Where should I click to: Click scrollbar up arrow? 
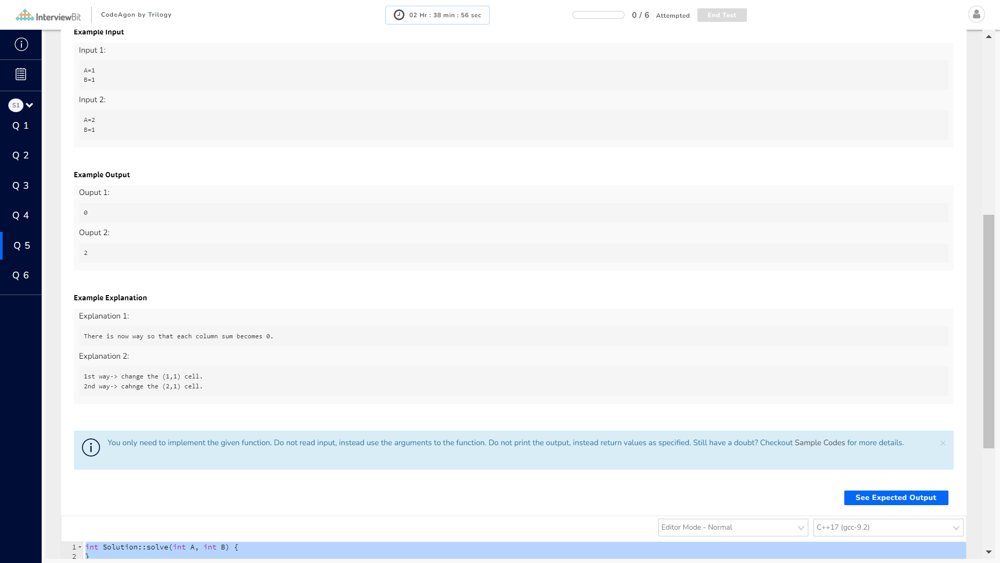(x=989, y=37)
